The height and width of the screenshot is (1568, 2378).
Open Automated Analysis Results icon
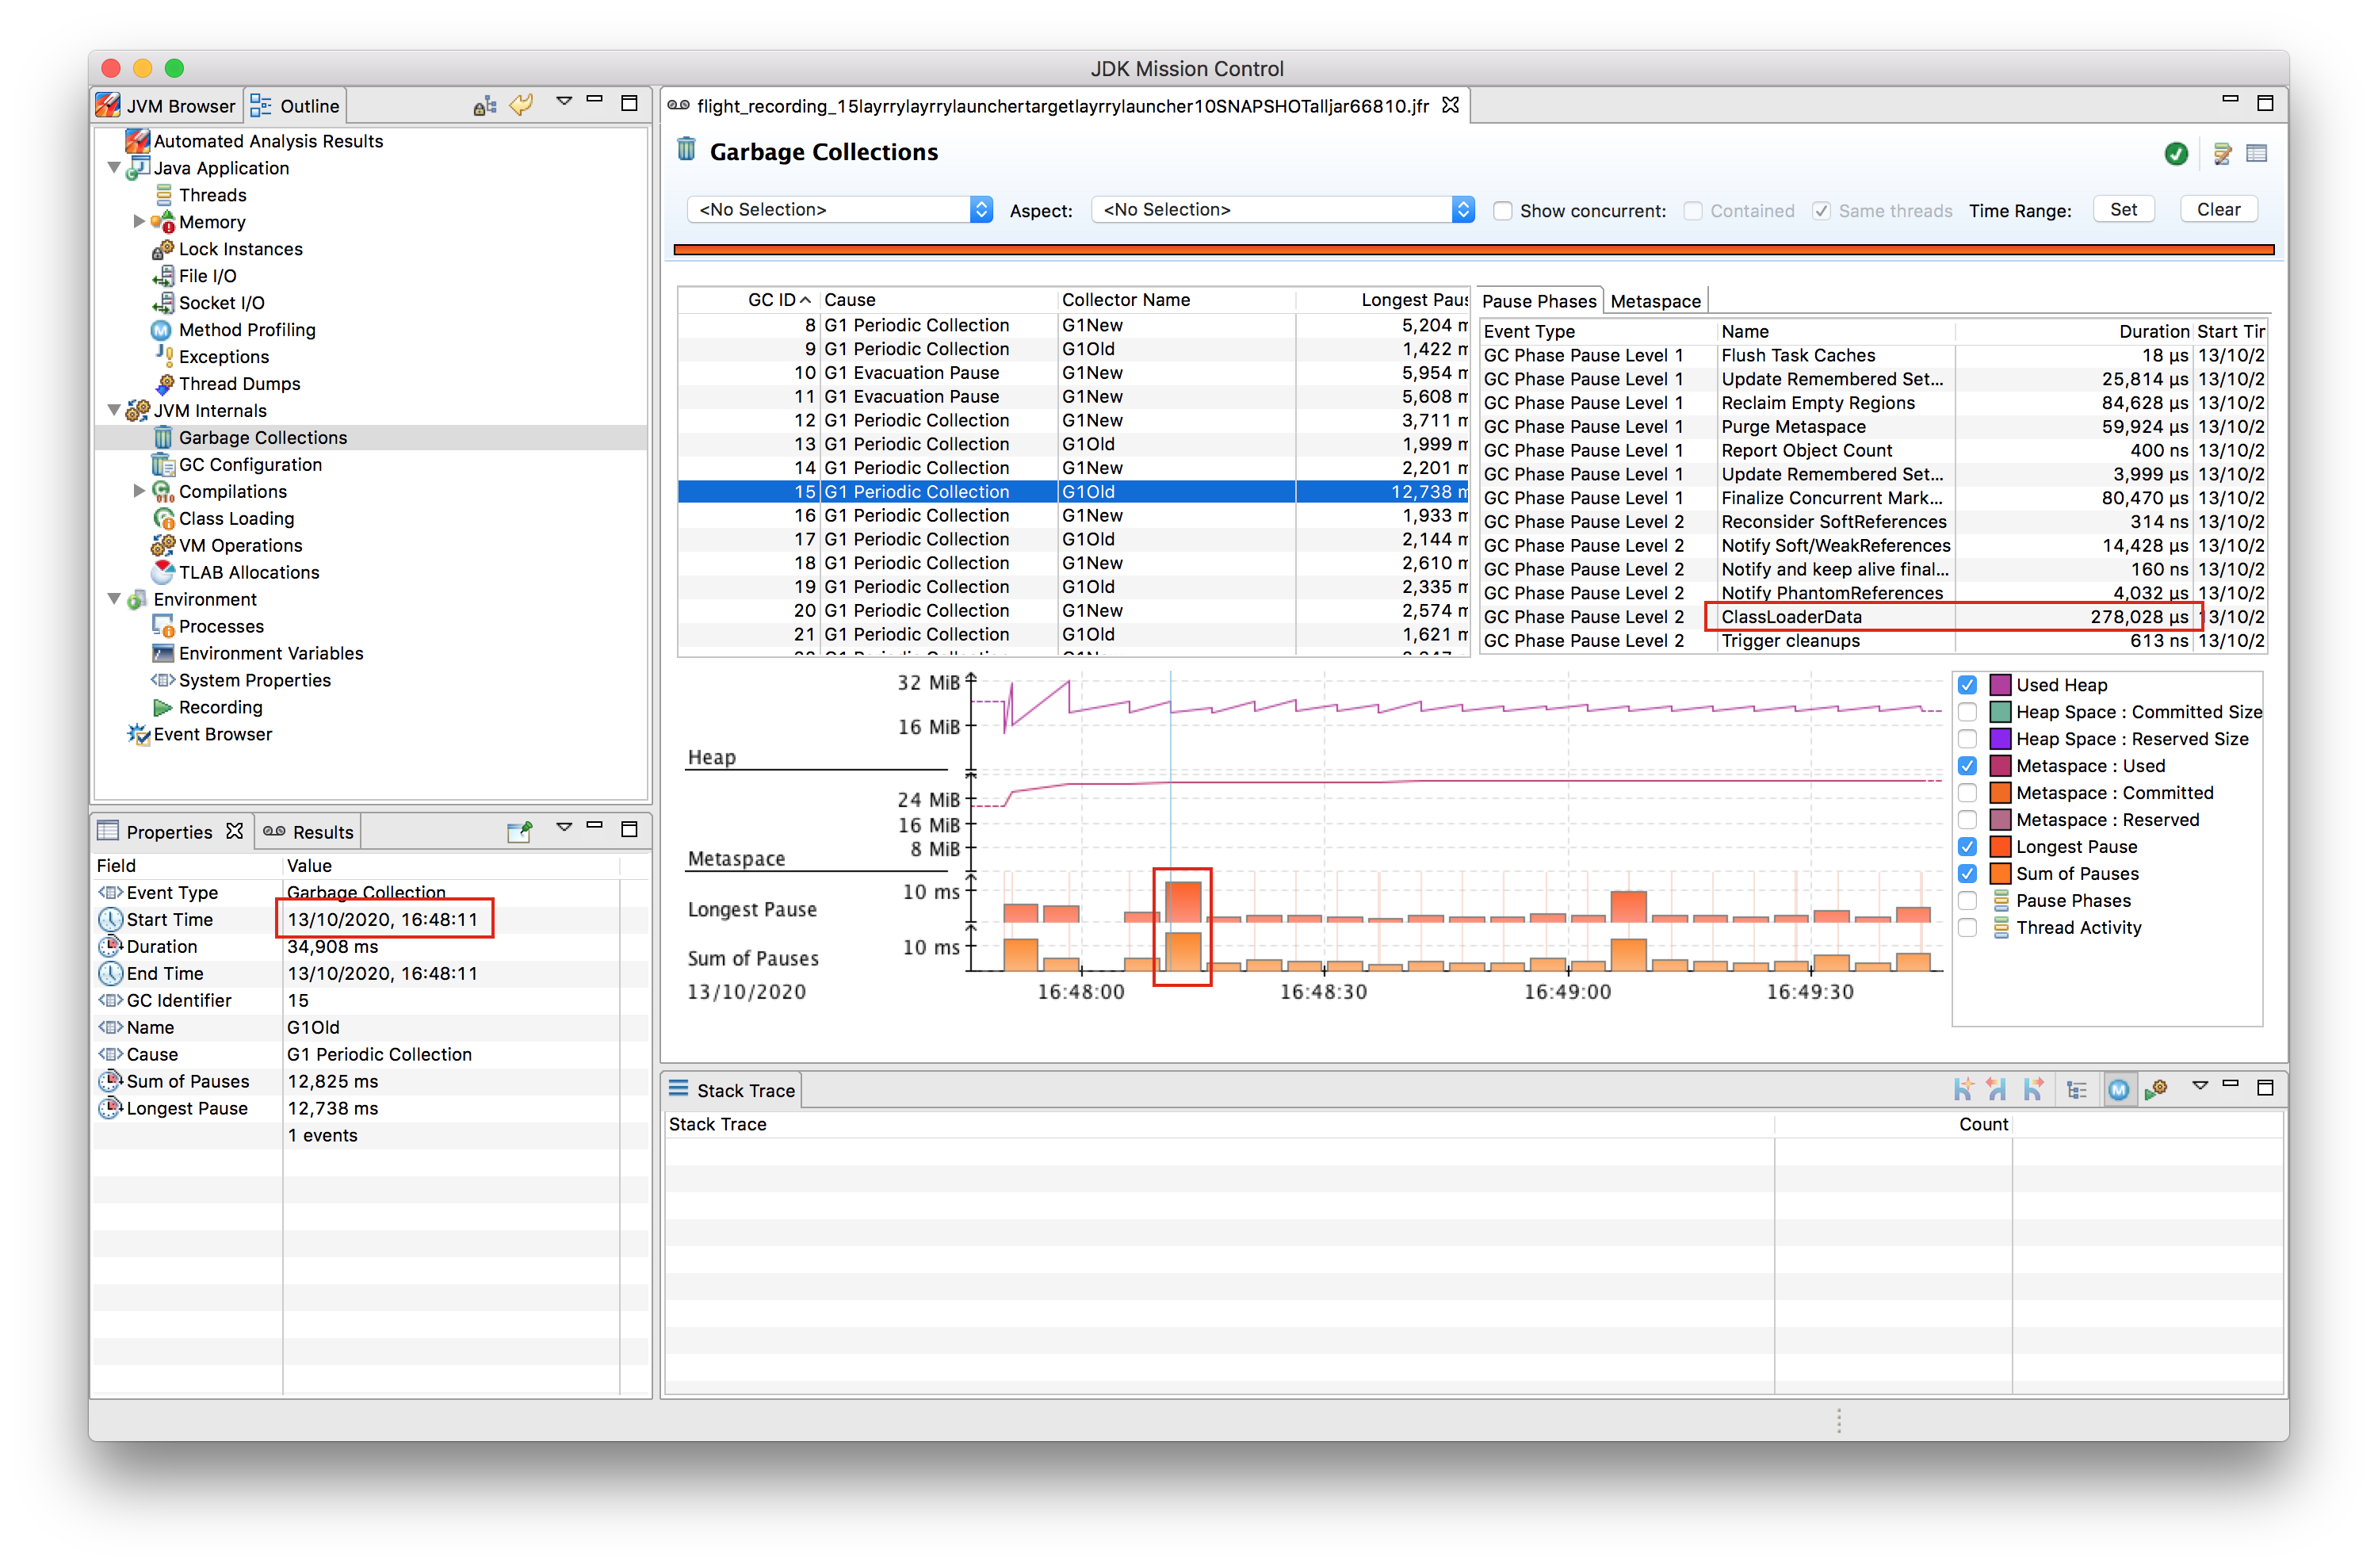pos(137,141)
